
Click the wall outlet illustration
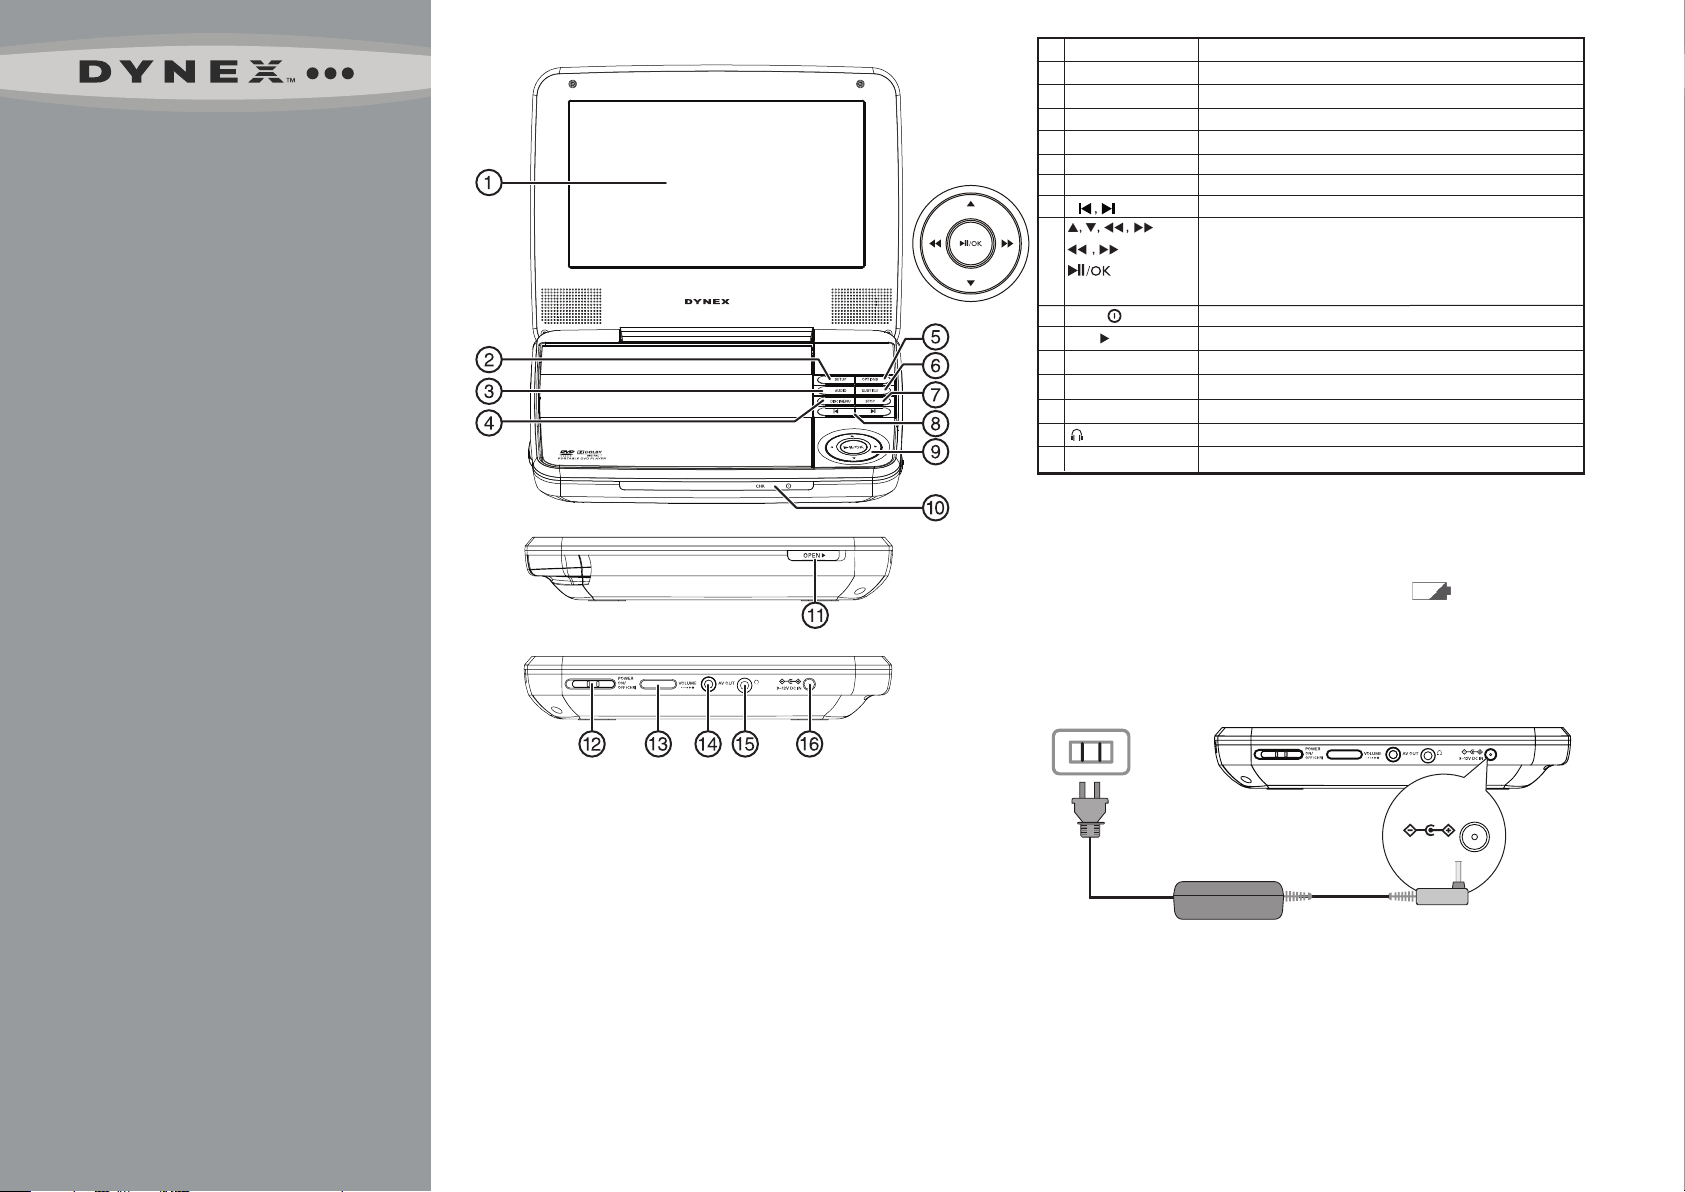(1091, 751)
